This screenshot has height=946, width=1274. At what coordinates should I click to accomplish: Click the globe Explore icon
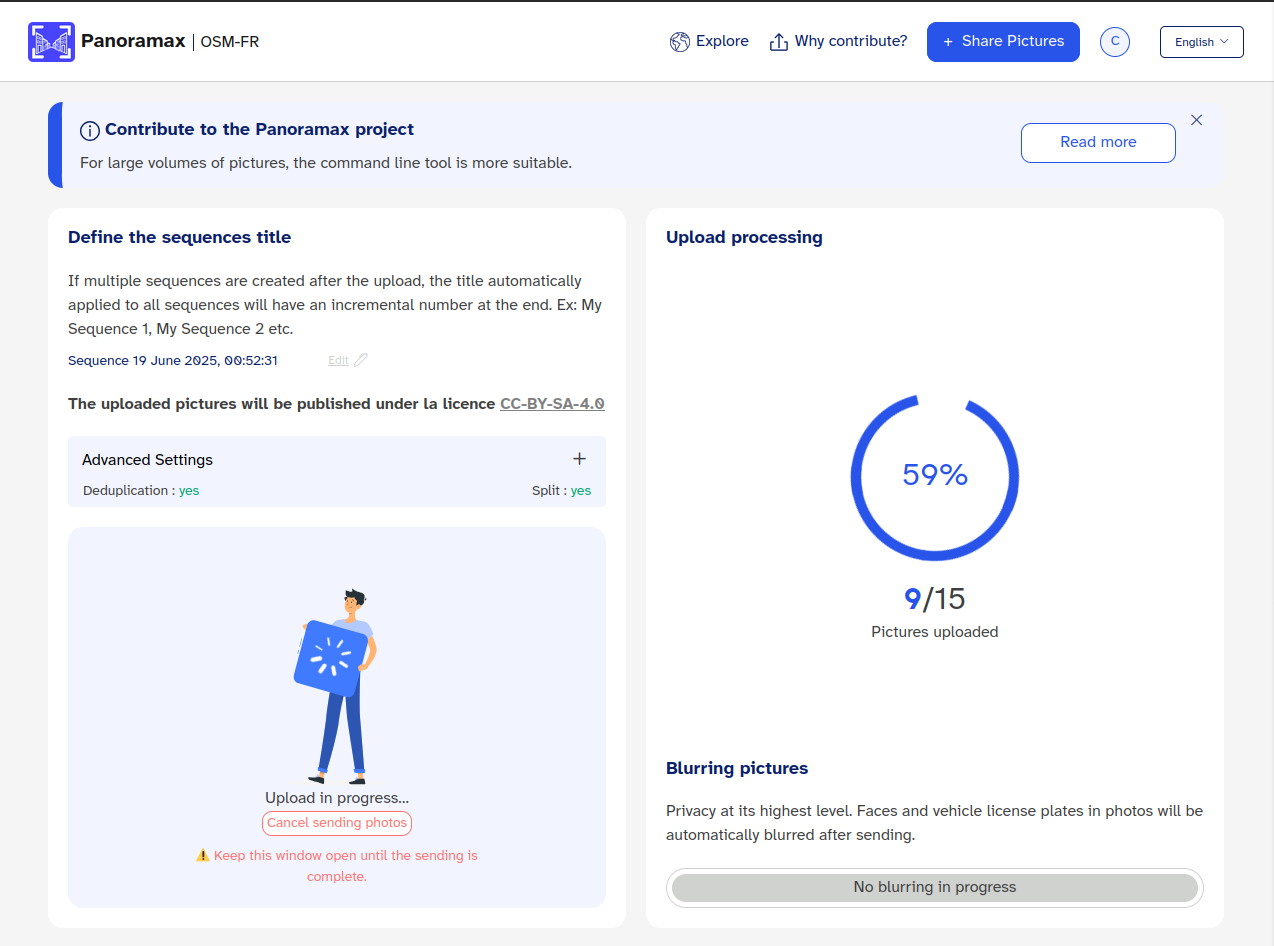(680, 42)
